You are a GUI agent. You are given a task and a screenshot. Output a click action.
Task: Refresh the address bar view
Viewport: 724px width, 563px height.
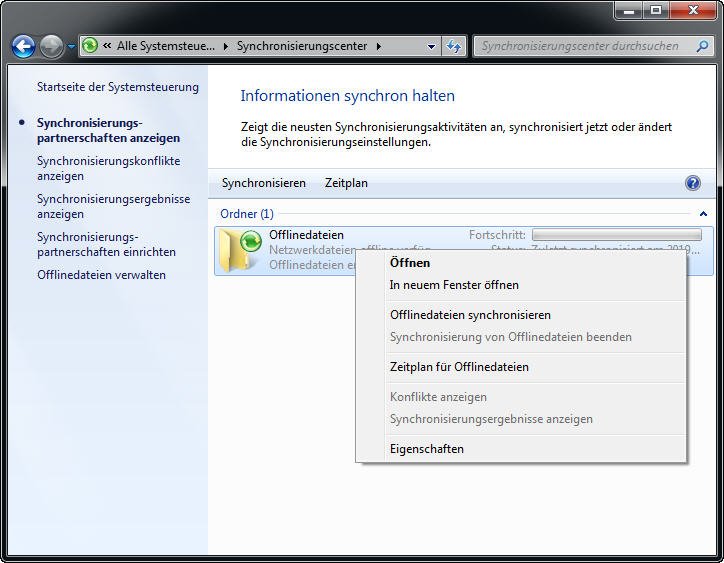click(453, 46)
